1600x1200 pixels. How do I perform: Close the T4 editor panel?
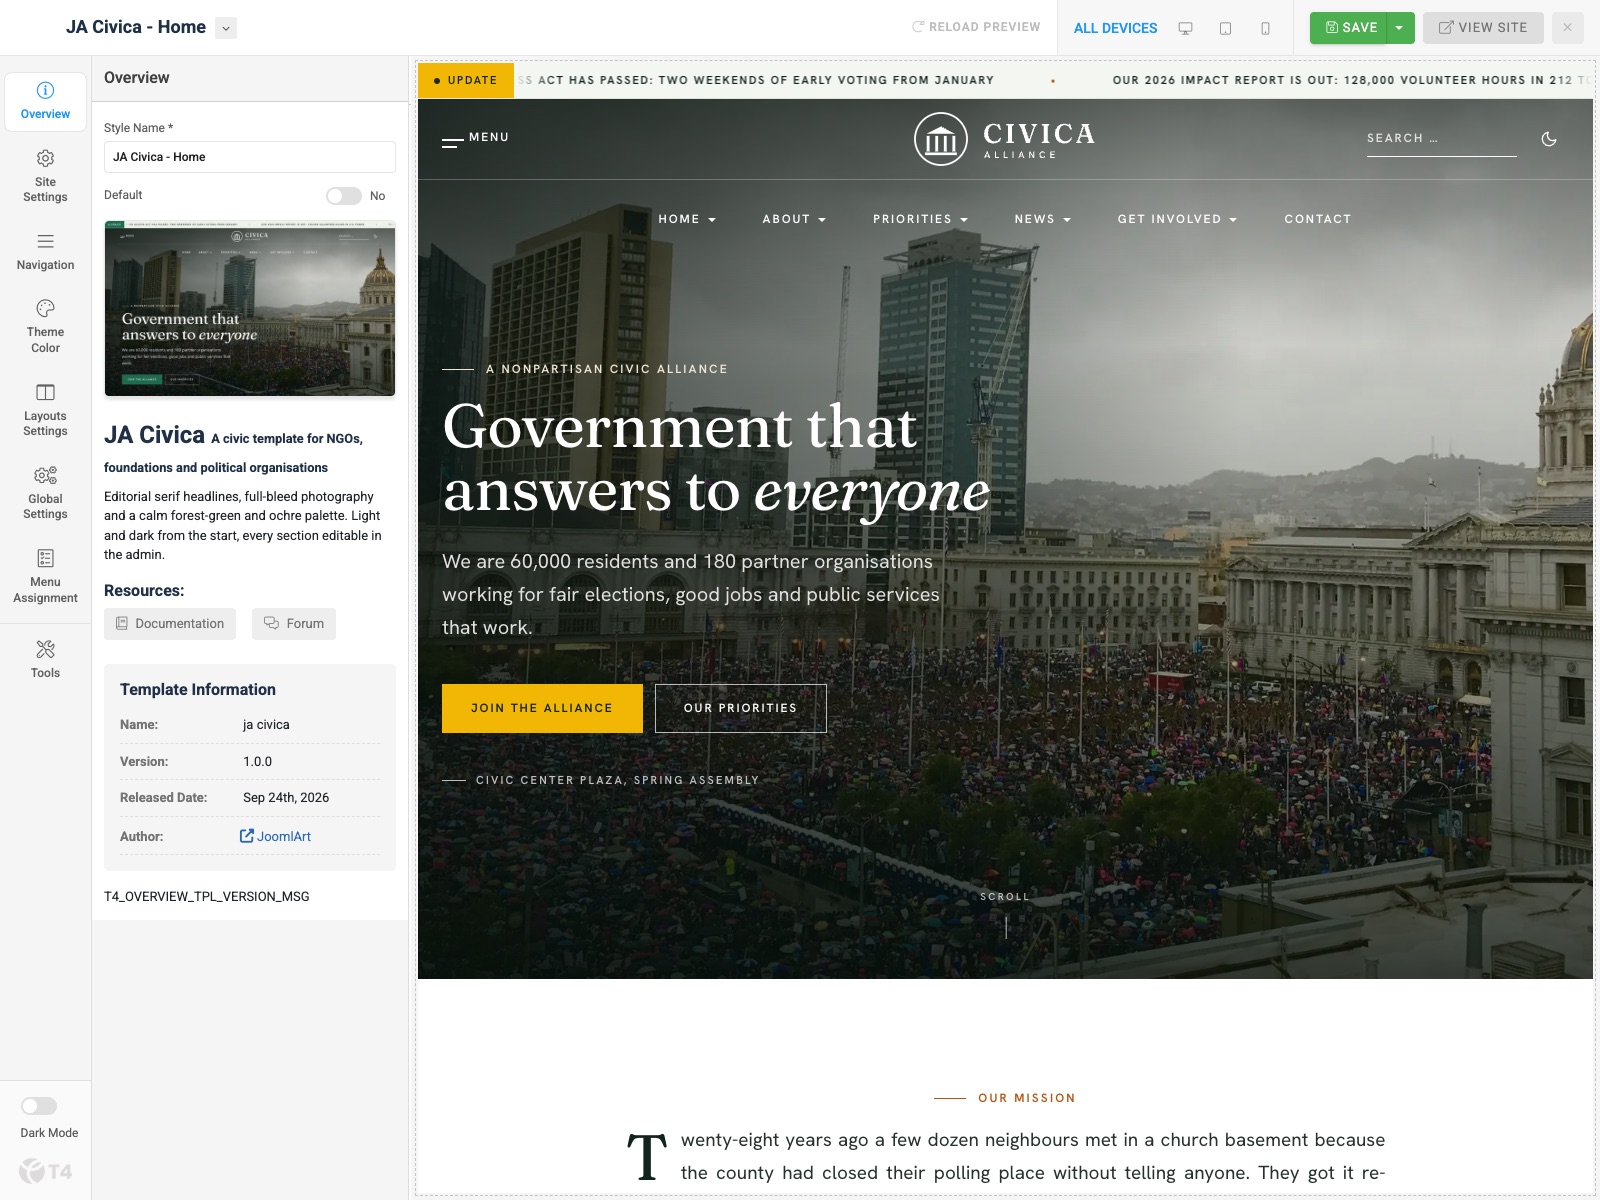click(x=1567, y=28)
